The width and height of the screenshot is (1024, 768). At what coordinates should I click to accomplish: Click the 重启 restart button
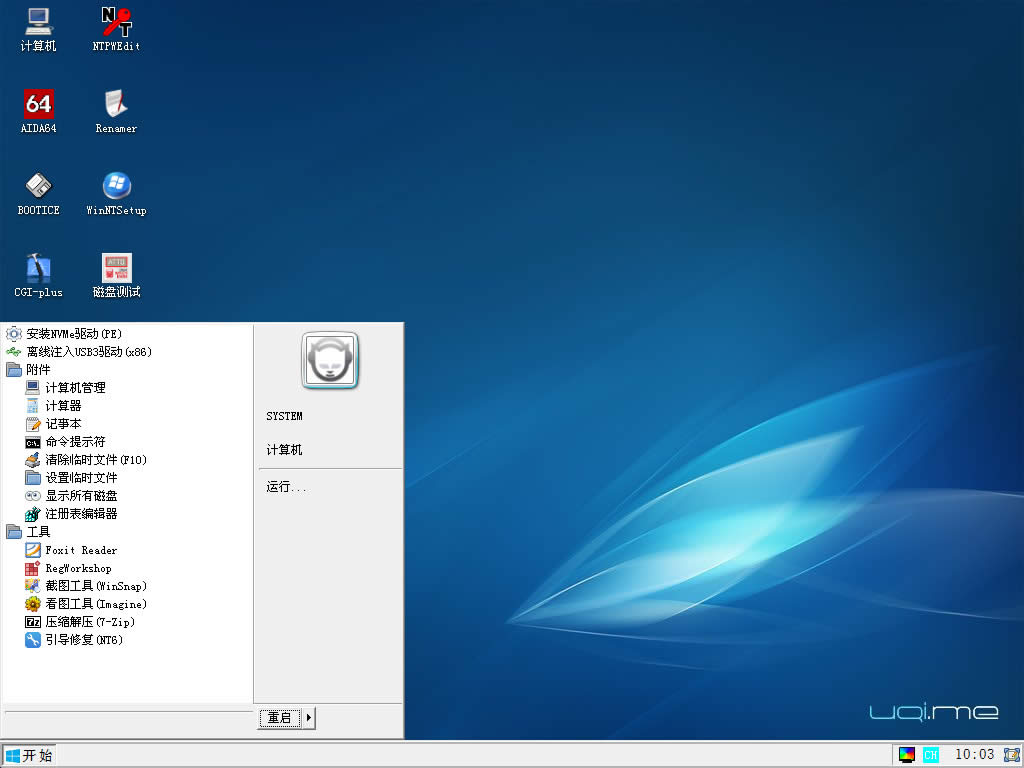(280, 718)
